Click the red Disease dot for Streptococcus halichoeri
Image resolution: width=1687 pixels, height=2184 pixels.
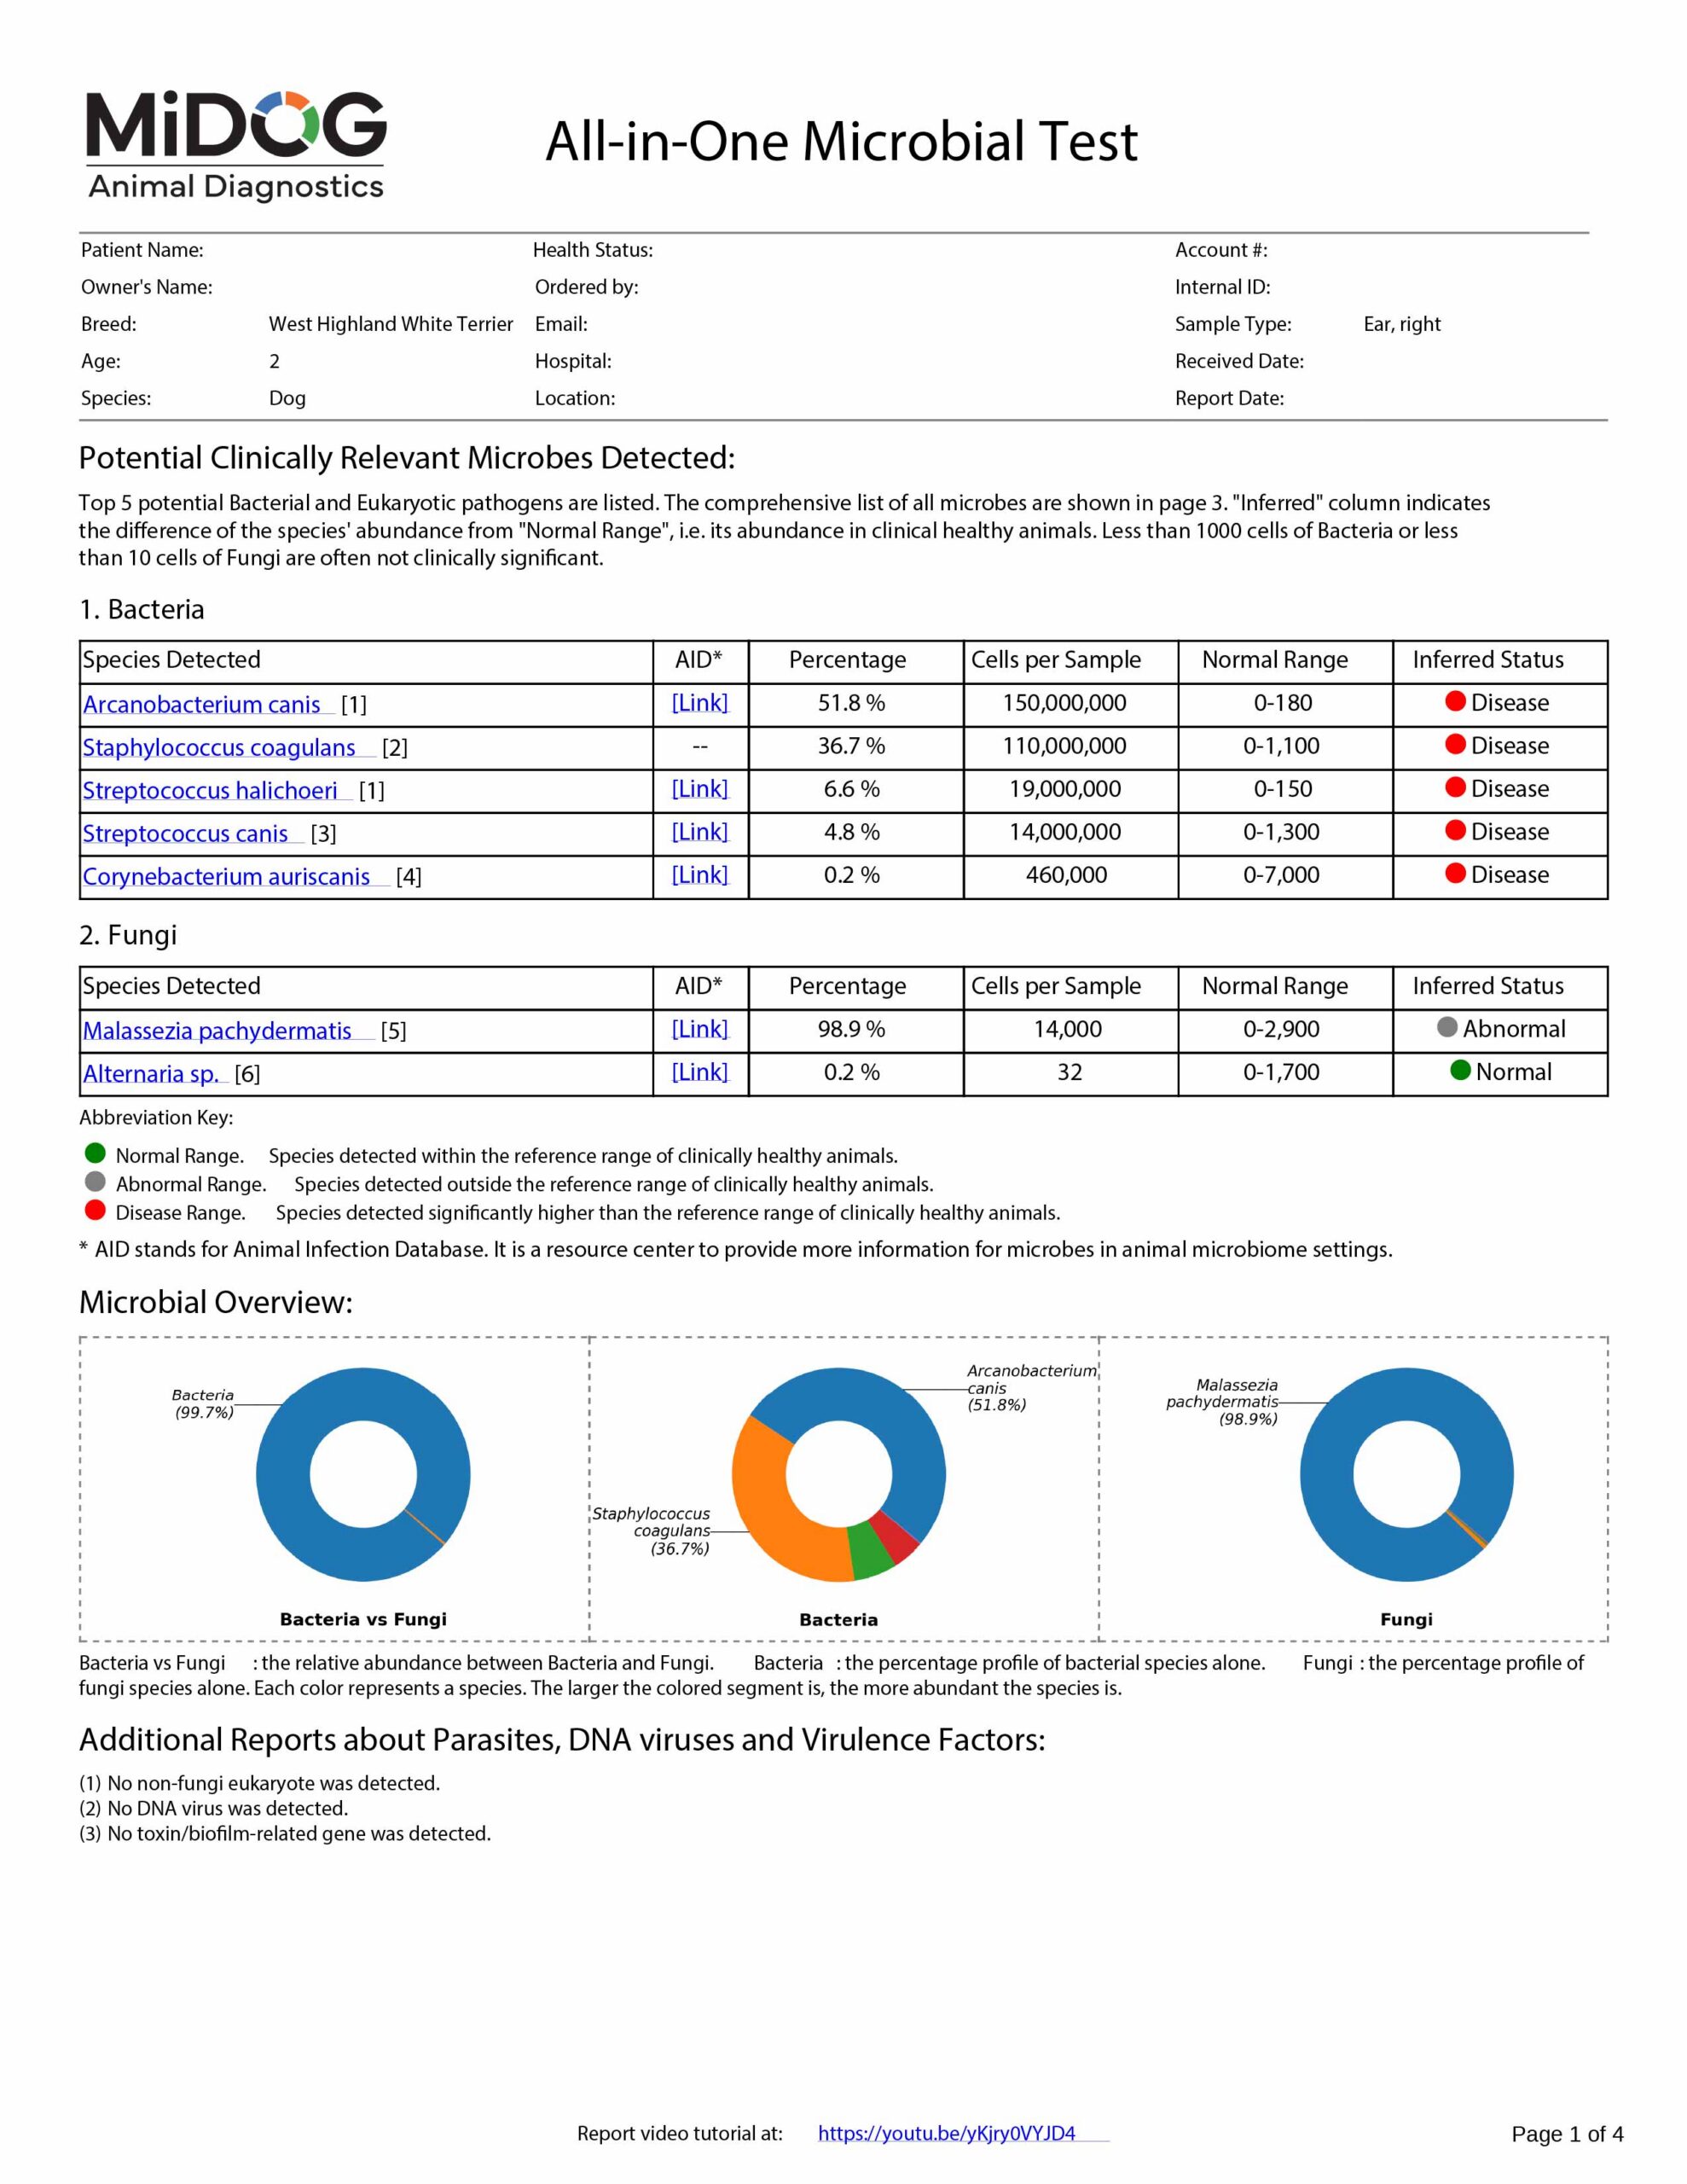1456,787
